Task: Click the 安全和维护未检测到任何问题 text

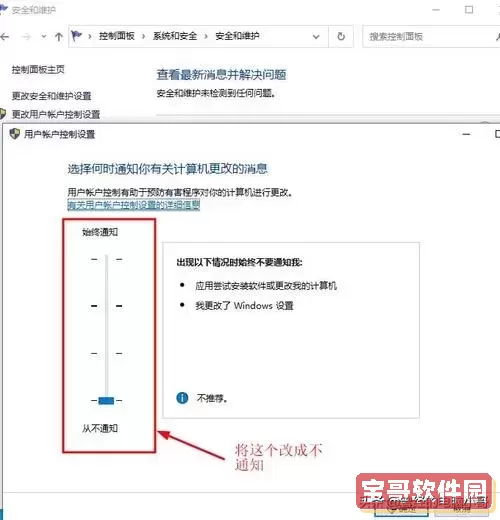Action: tap(216, 93)
